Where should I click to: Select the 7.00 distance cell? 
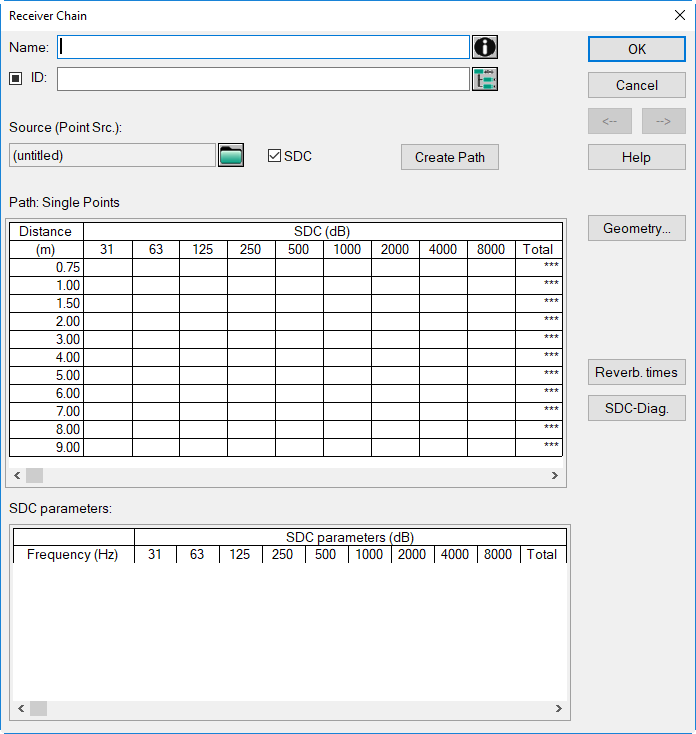(46, 411)
